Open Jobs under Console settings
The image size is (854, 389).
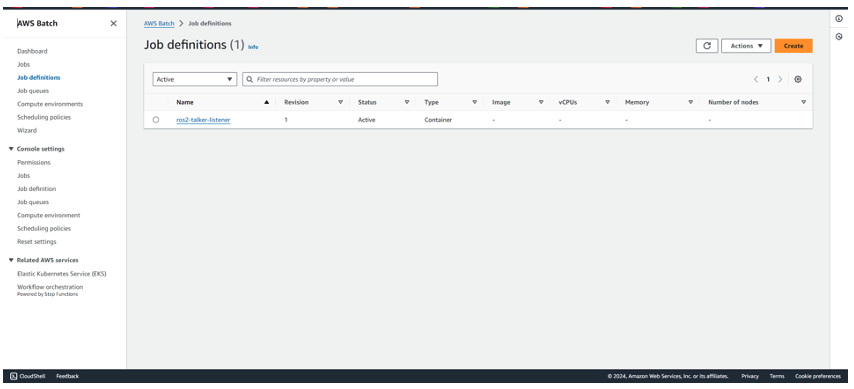pos(23,175)
